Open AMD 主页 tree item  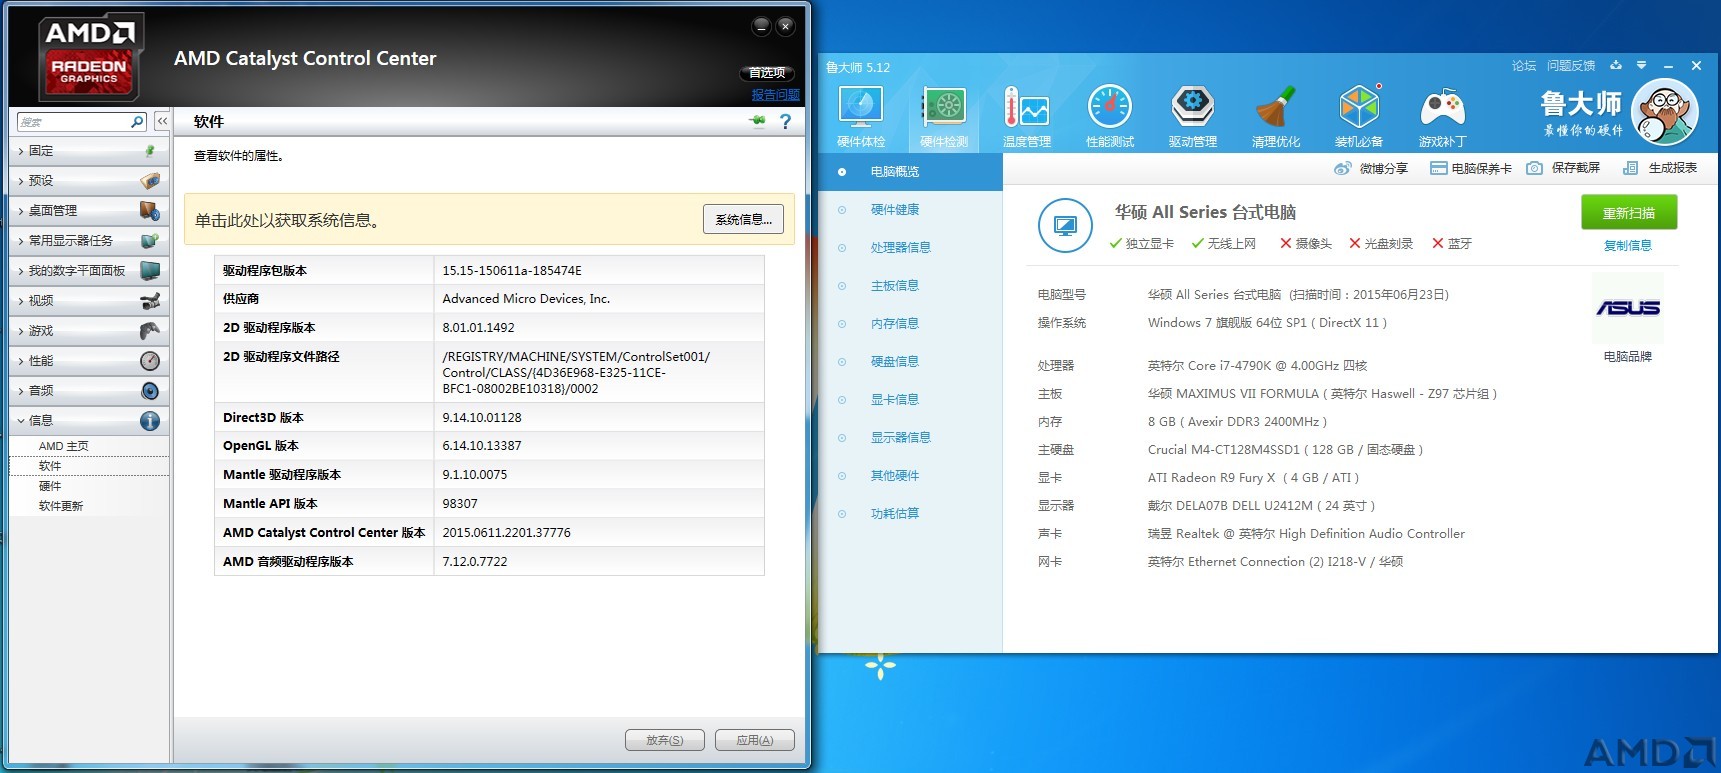click(x=64, y=446)
